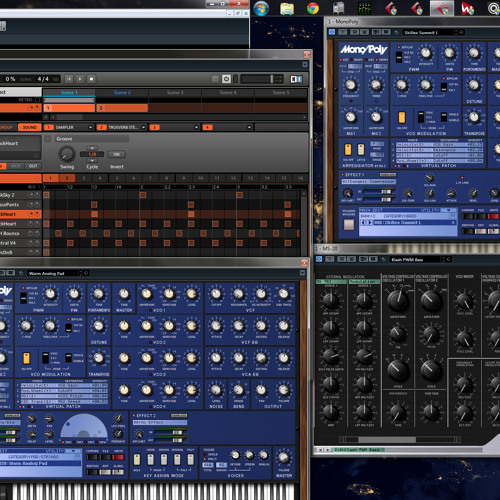Image resolution: width=500 pixels, height=500 pixels.
Task: Select orange pattern clip 2 in the arranger
Action: pyautogui.click(x=122, y=108)
